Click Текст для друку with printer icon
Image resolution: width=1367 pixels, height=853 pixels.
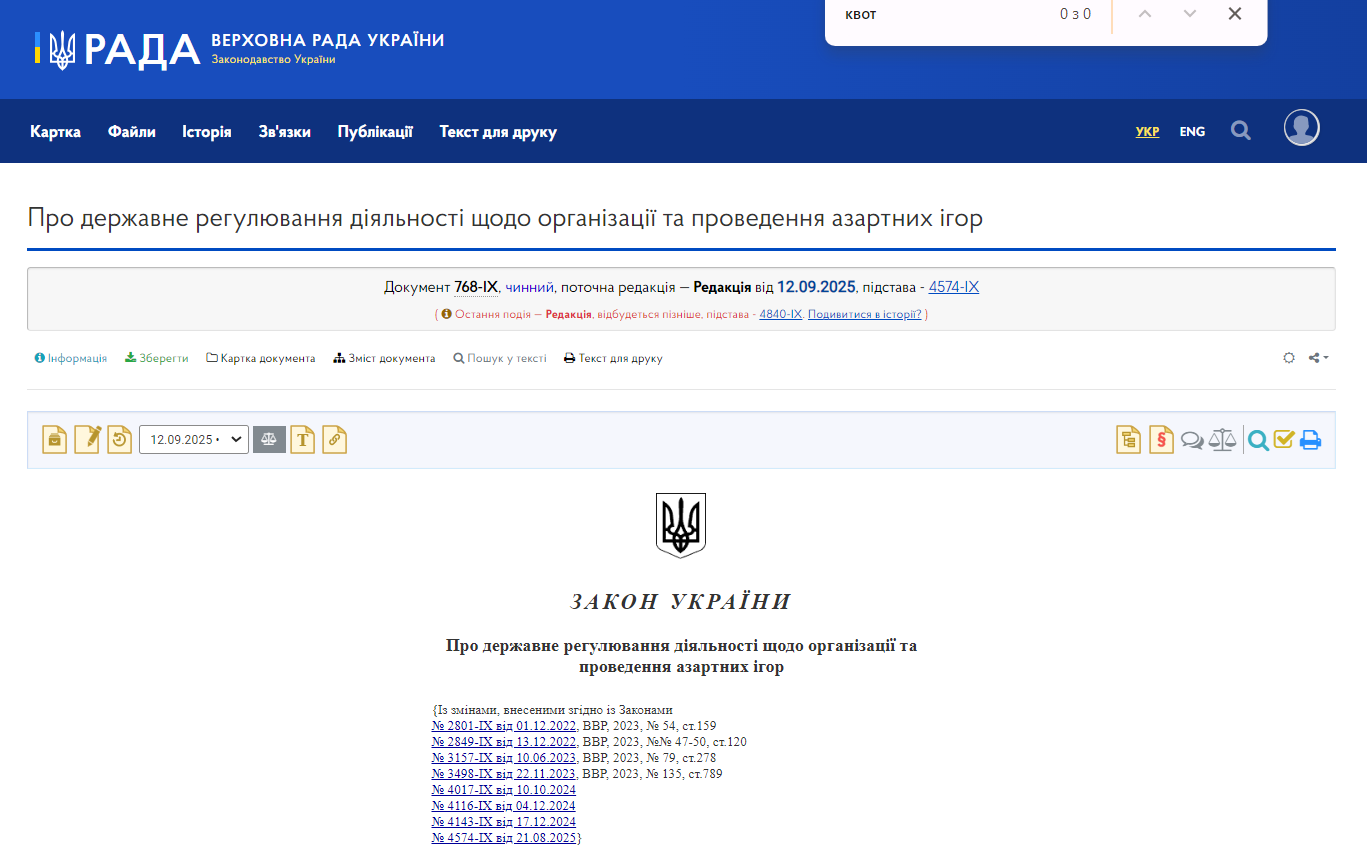pos(613,358)
